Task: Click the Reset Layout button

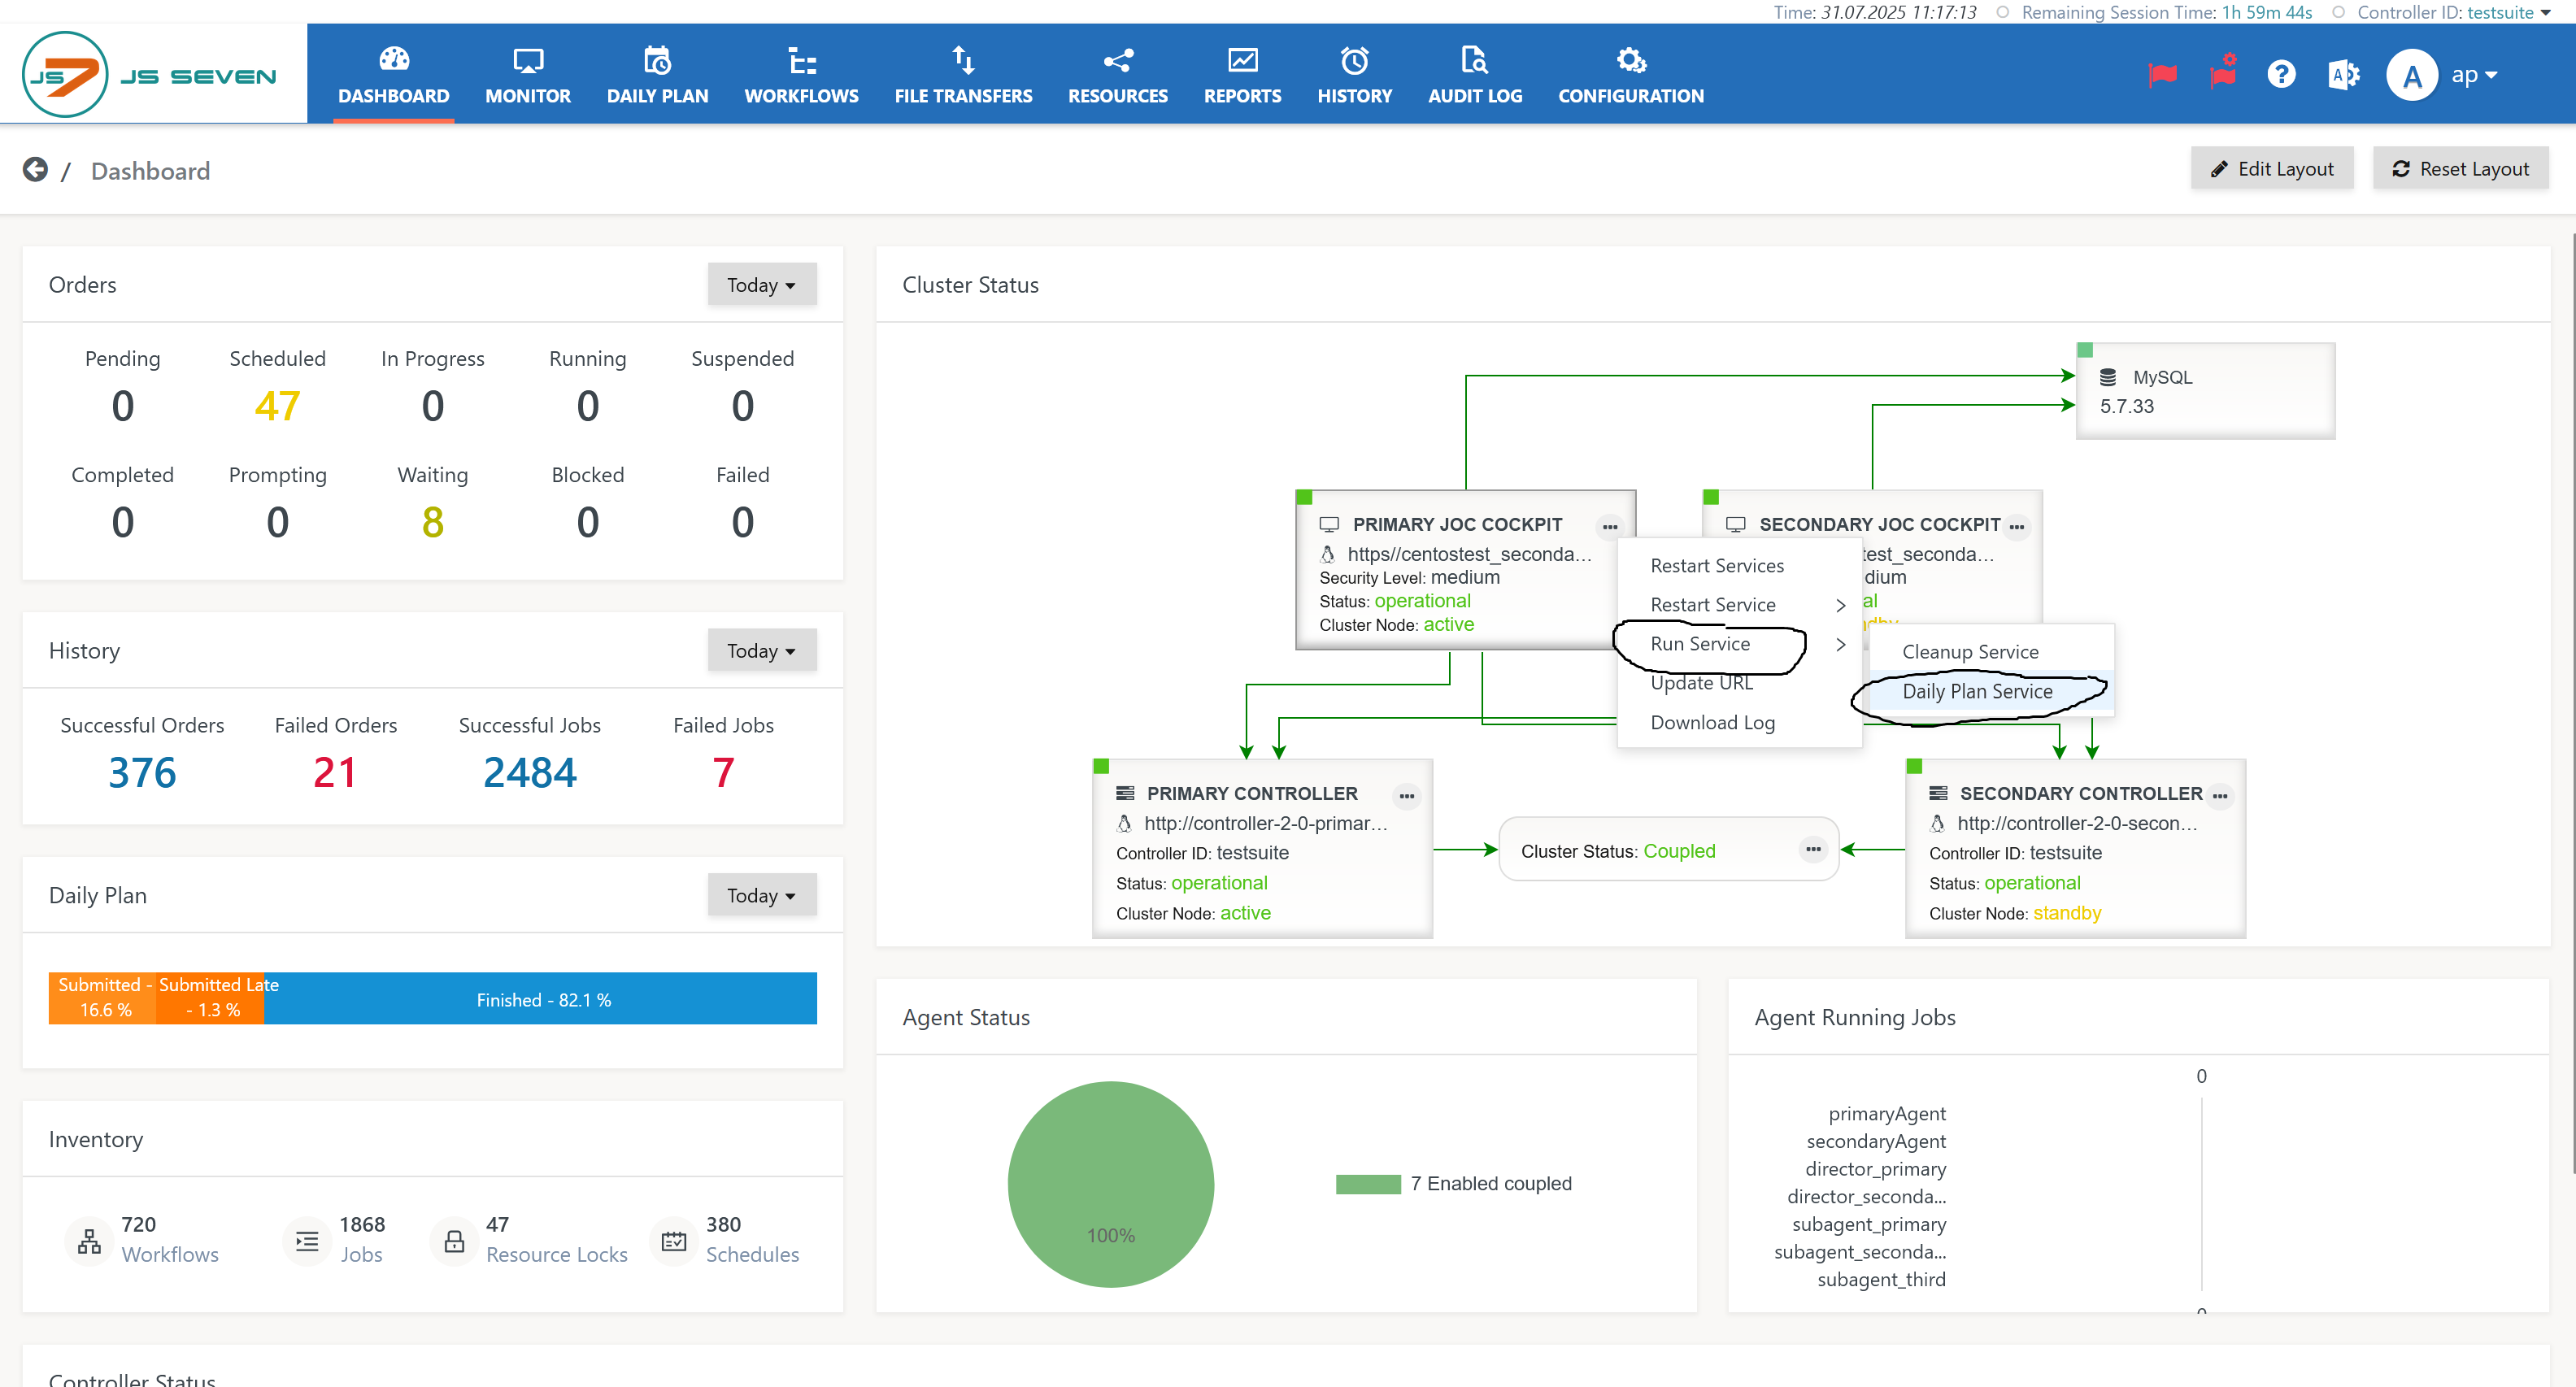Action: pos(2460,169)
